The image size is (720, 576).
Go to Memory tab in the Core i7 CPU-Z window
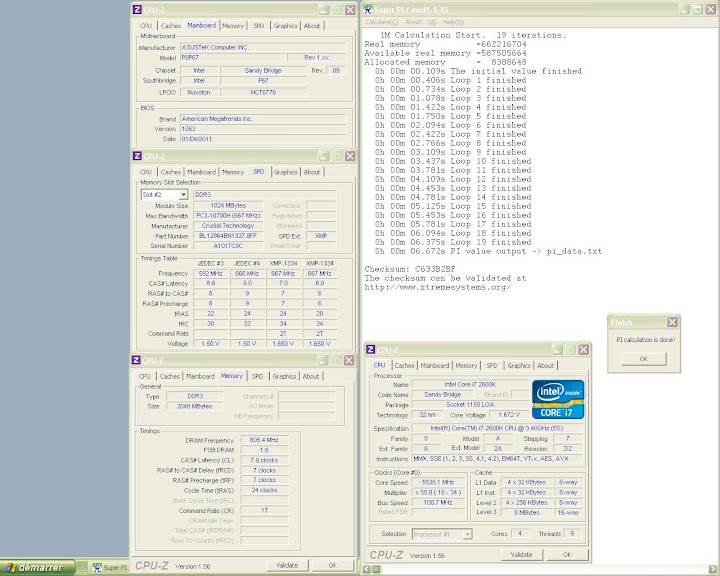(466, 366)
